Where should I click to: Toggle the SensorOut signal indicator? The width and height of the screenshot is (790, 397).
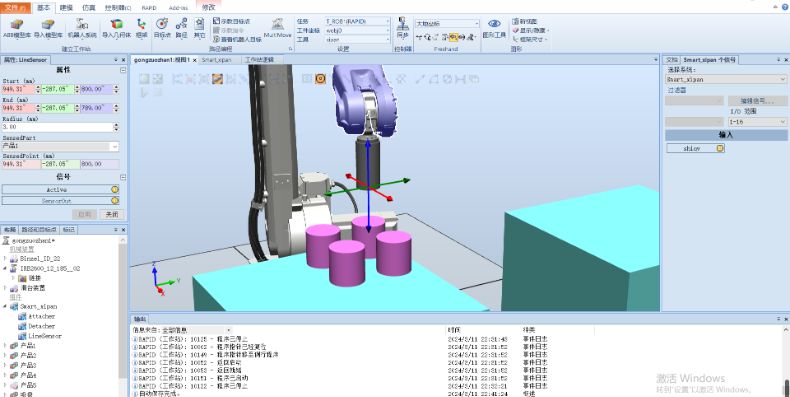115,201
